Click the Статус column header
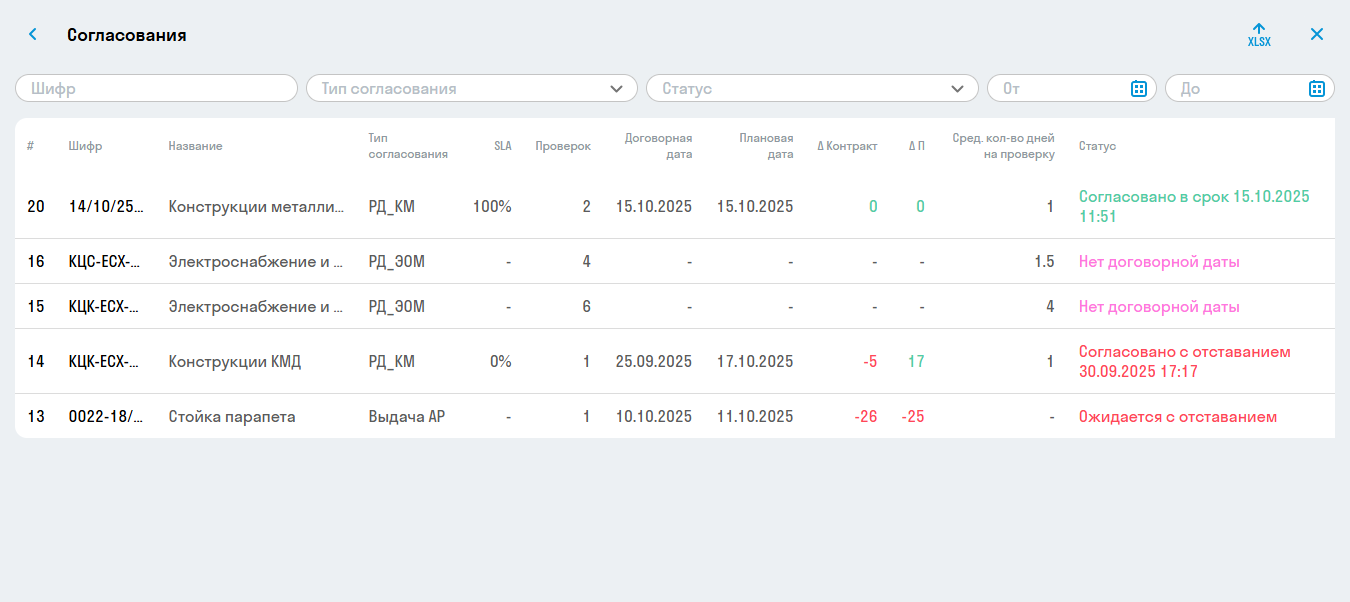 click(1097, 146)
